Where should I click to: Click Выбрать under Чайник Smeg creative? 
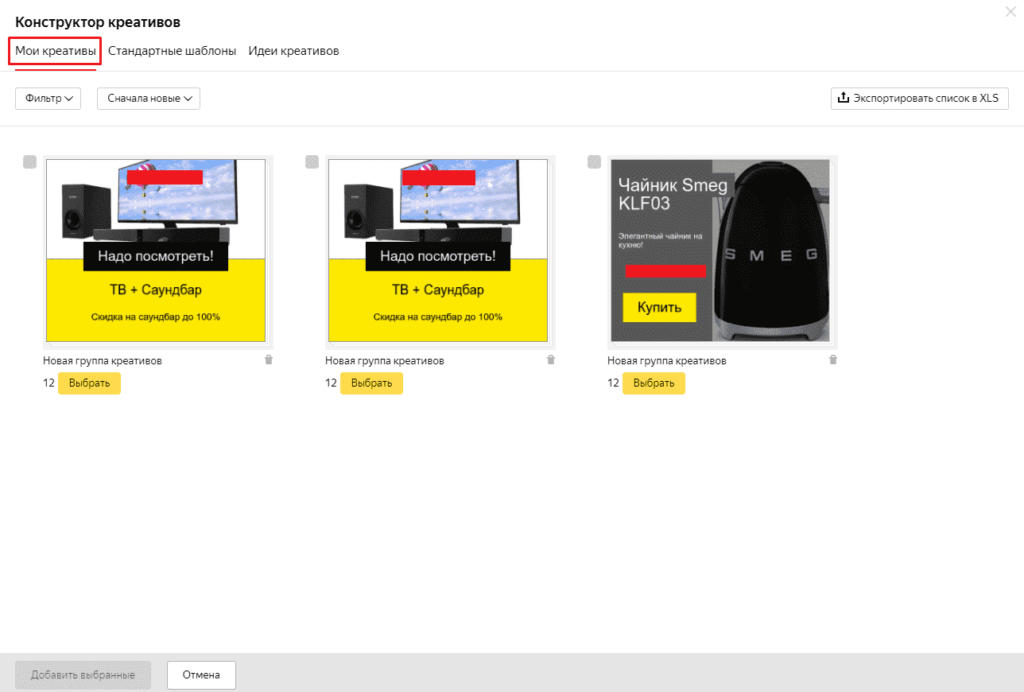click(654, 383)
